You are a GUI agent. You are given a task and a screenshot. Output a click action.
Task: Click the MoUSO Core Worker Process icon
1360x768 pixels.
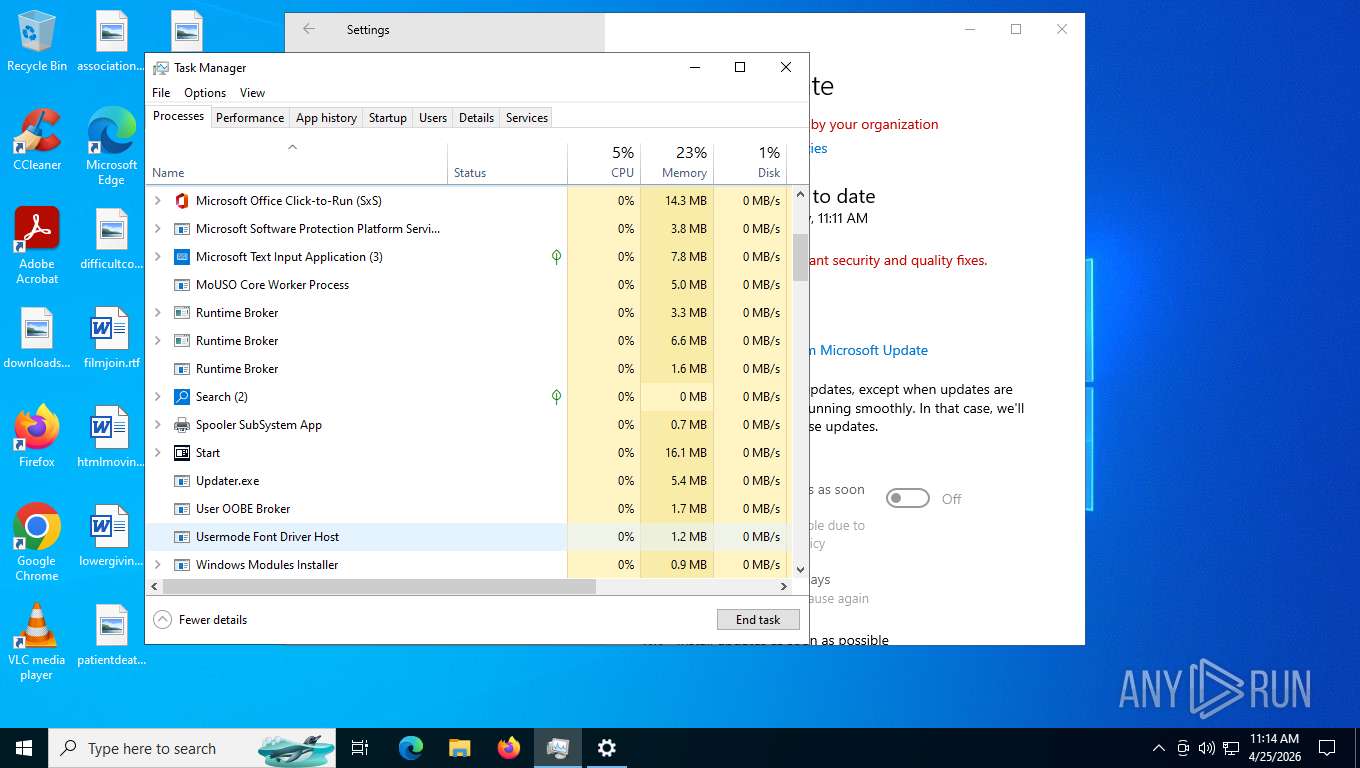tap(182, 285)
